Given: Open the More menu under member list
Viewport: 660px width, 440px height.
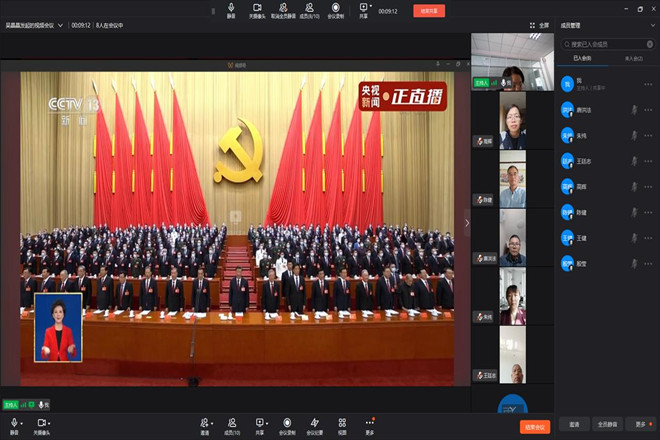Looking at the screenshot, I should tap(641, 424).
